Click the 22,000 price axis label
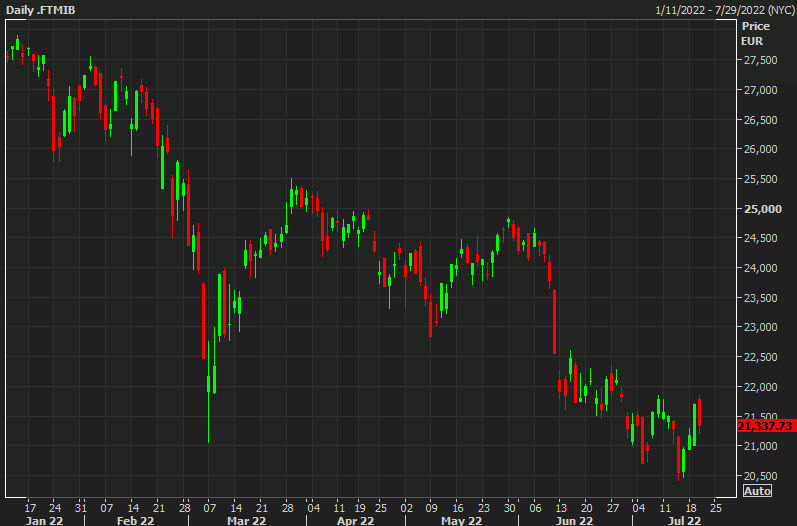The height and width of the screenshot is (526, 797). tap(760, 387)
